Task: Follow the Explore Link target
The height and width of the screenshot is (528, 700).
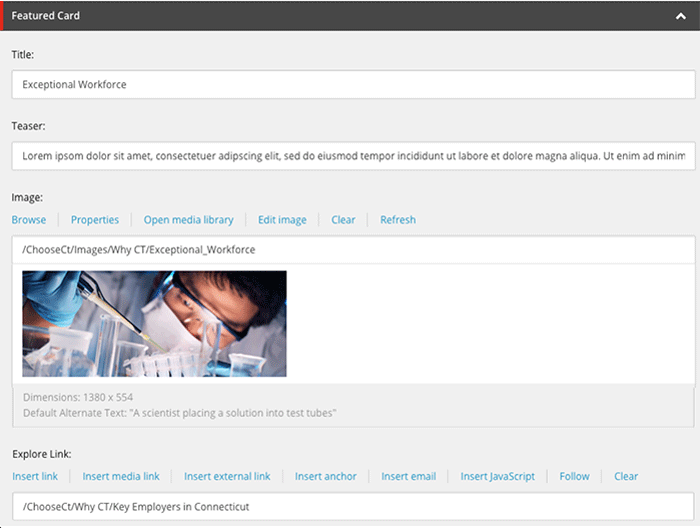Action: pos(575,477)
